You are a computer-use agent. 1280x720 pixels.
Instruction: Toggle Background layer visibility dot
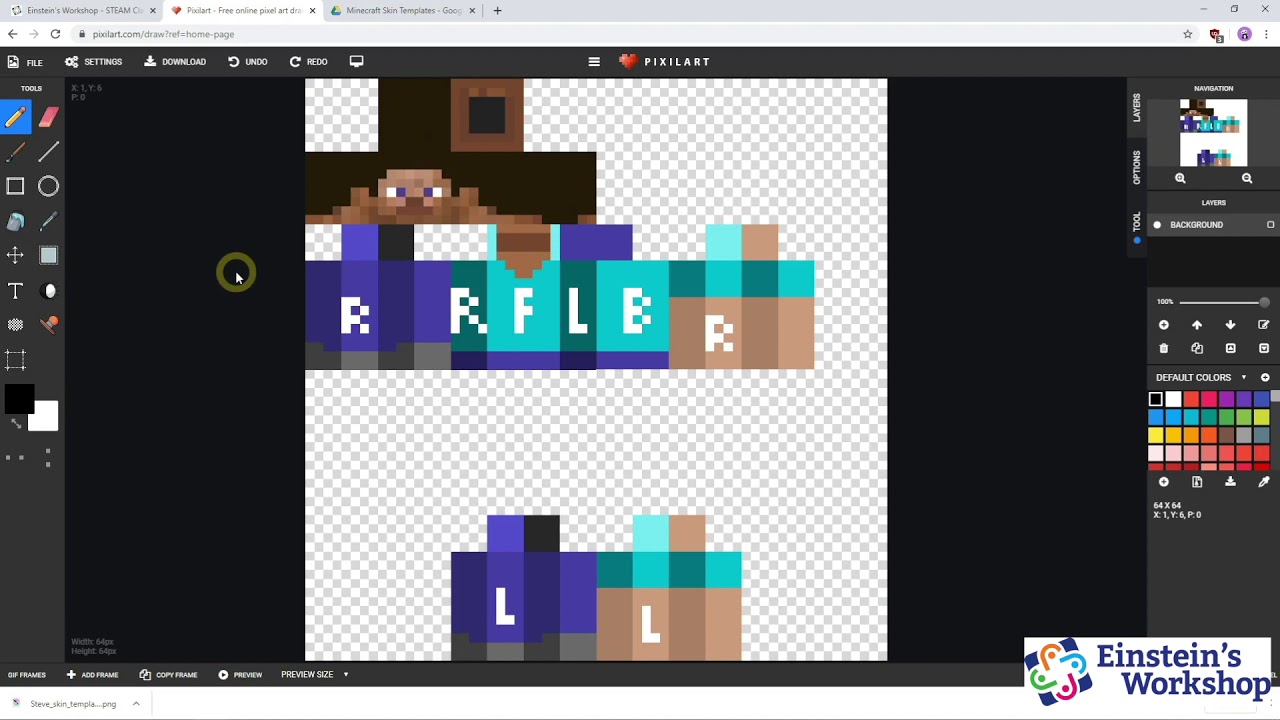1157,225
